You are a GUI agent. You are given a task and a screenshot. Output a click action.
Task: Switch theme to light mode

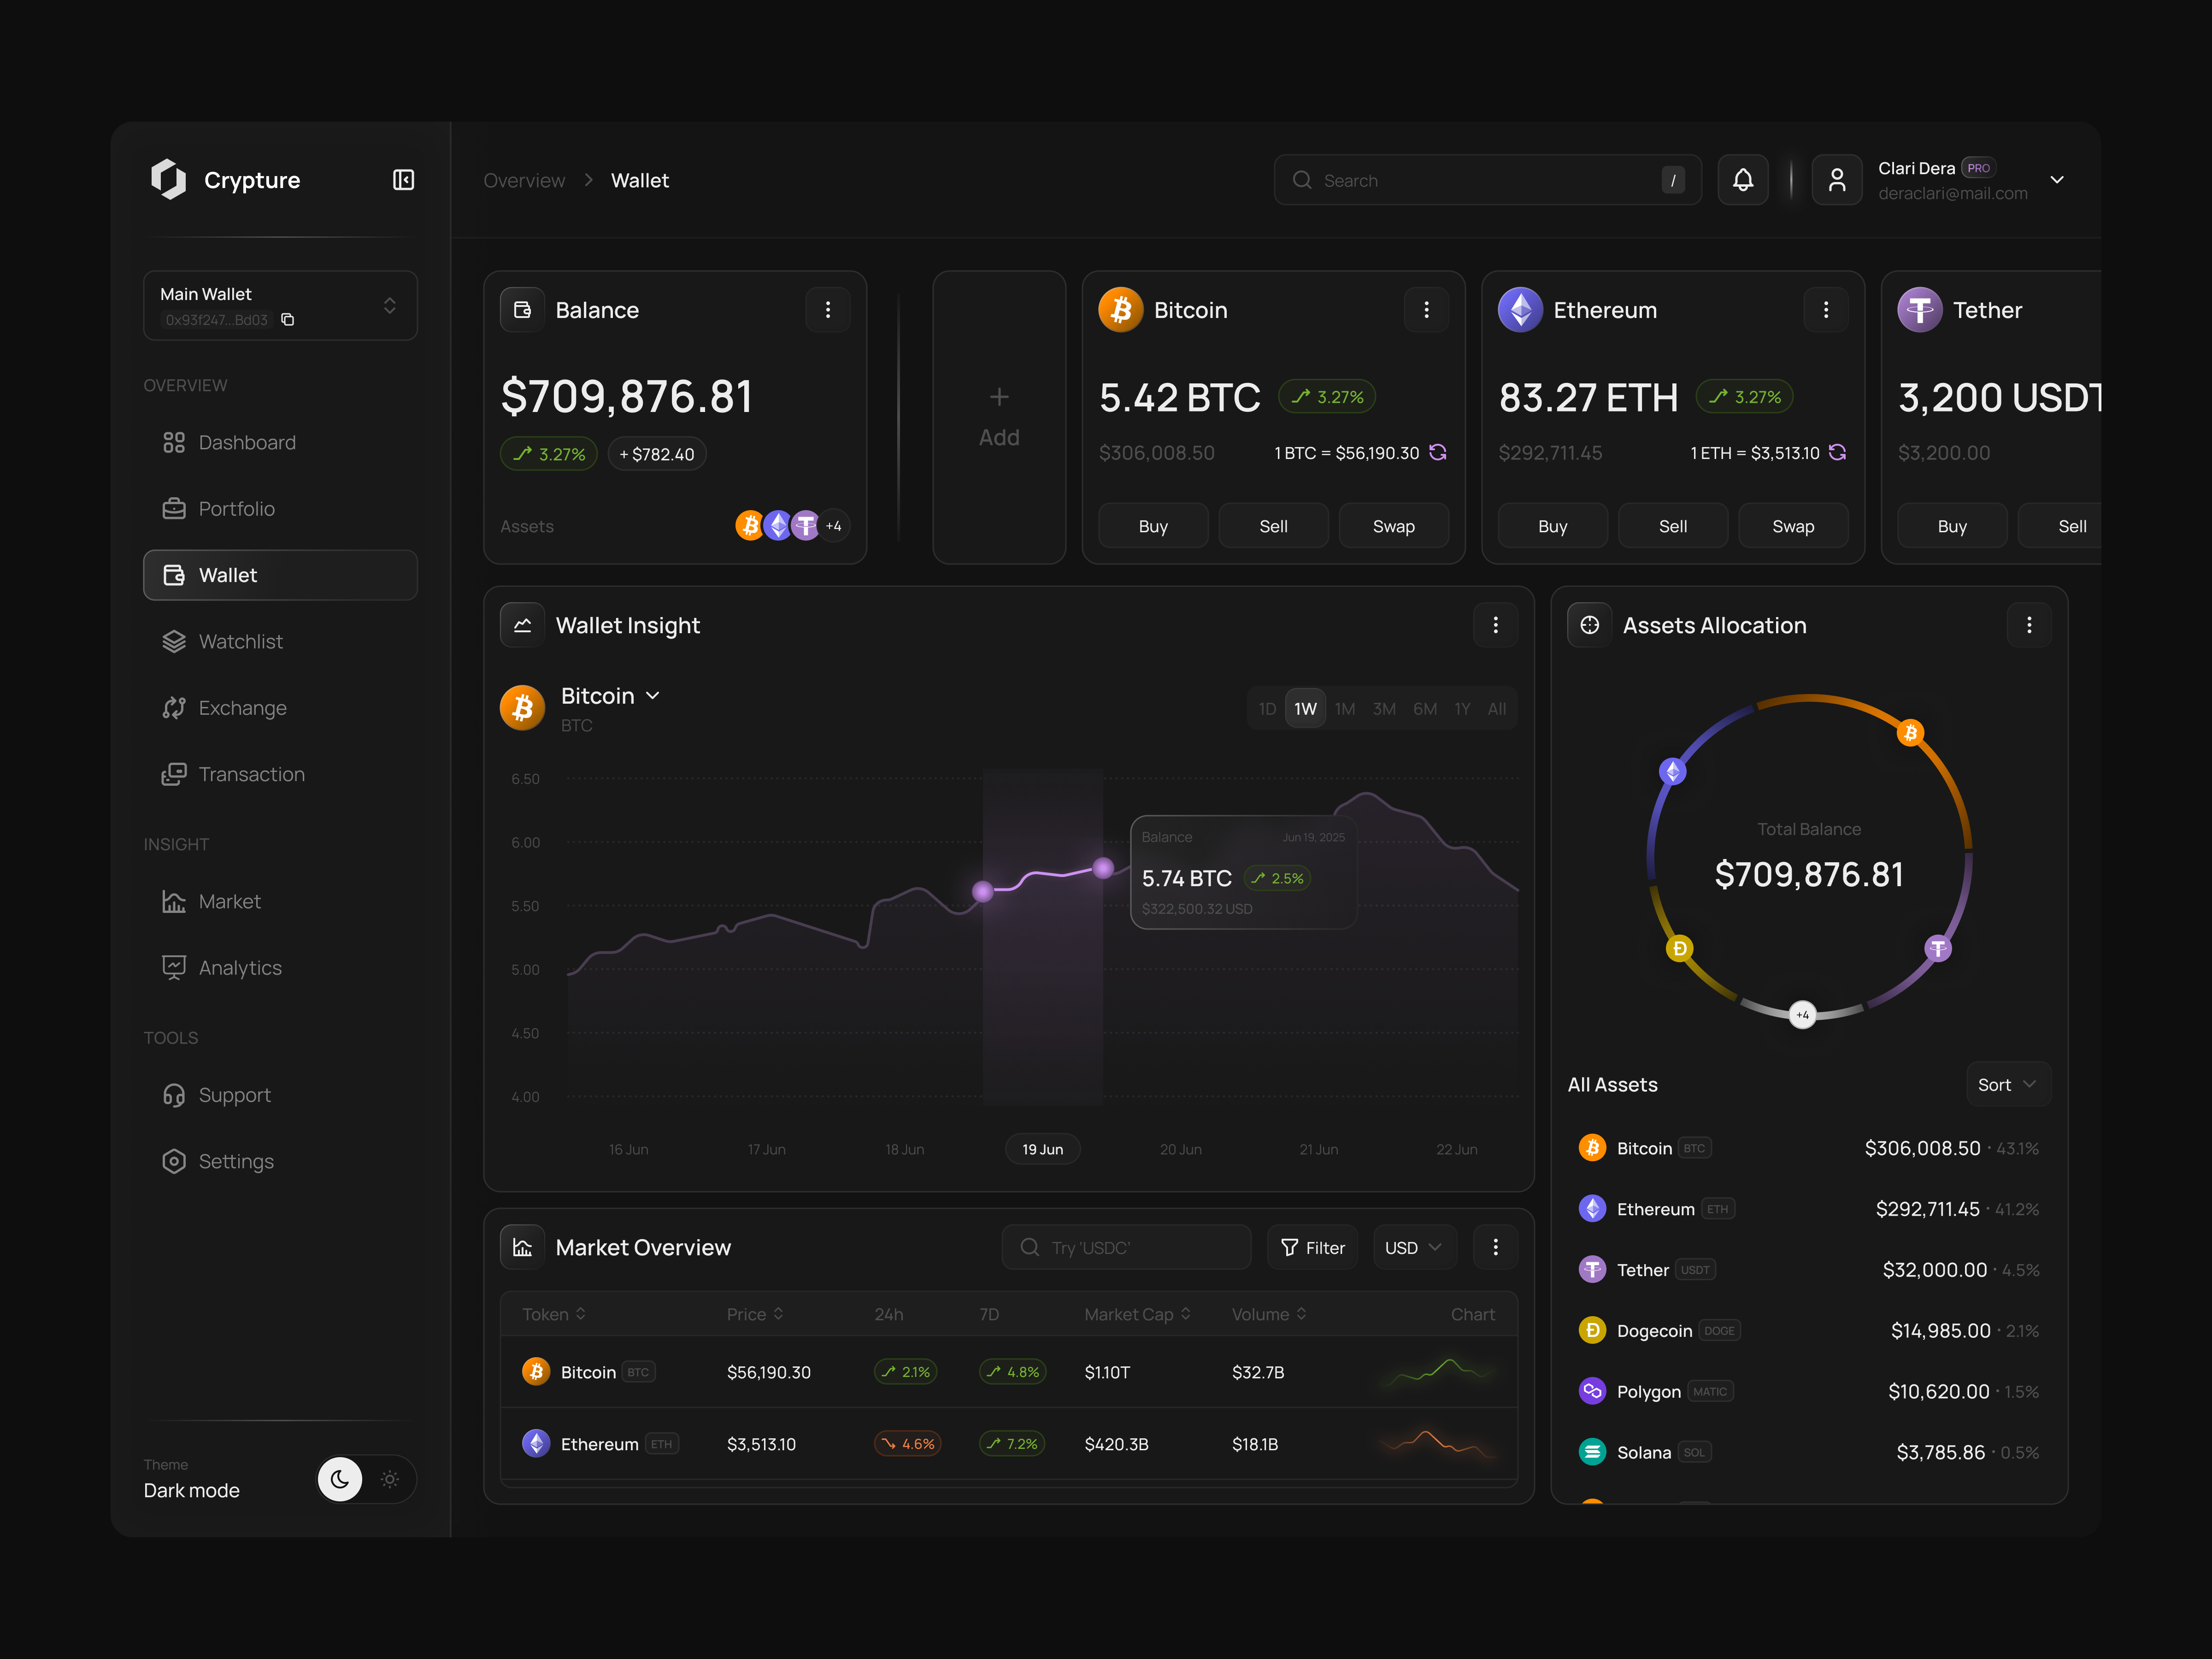pyautogui.click(x=390, y=1479)
